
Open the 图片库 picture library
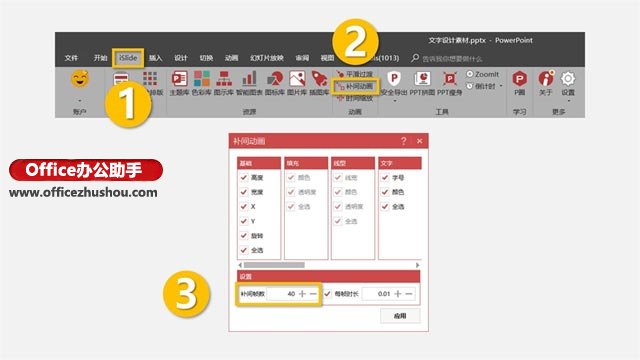click(x=297, y=83)
